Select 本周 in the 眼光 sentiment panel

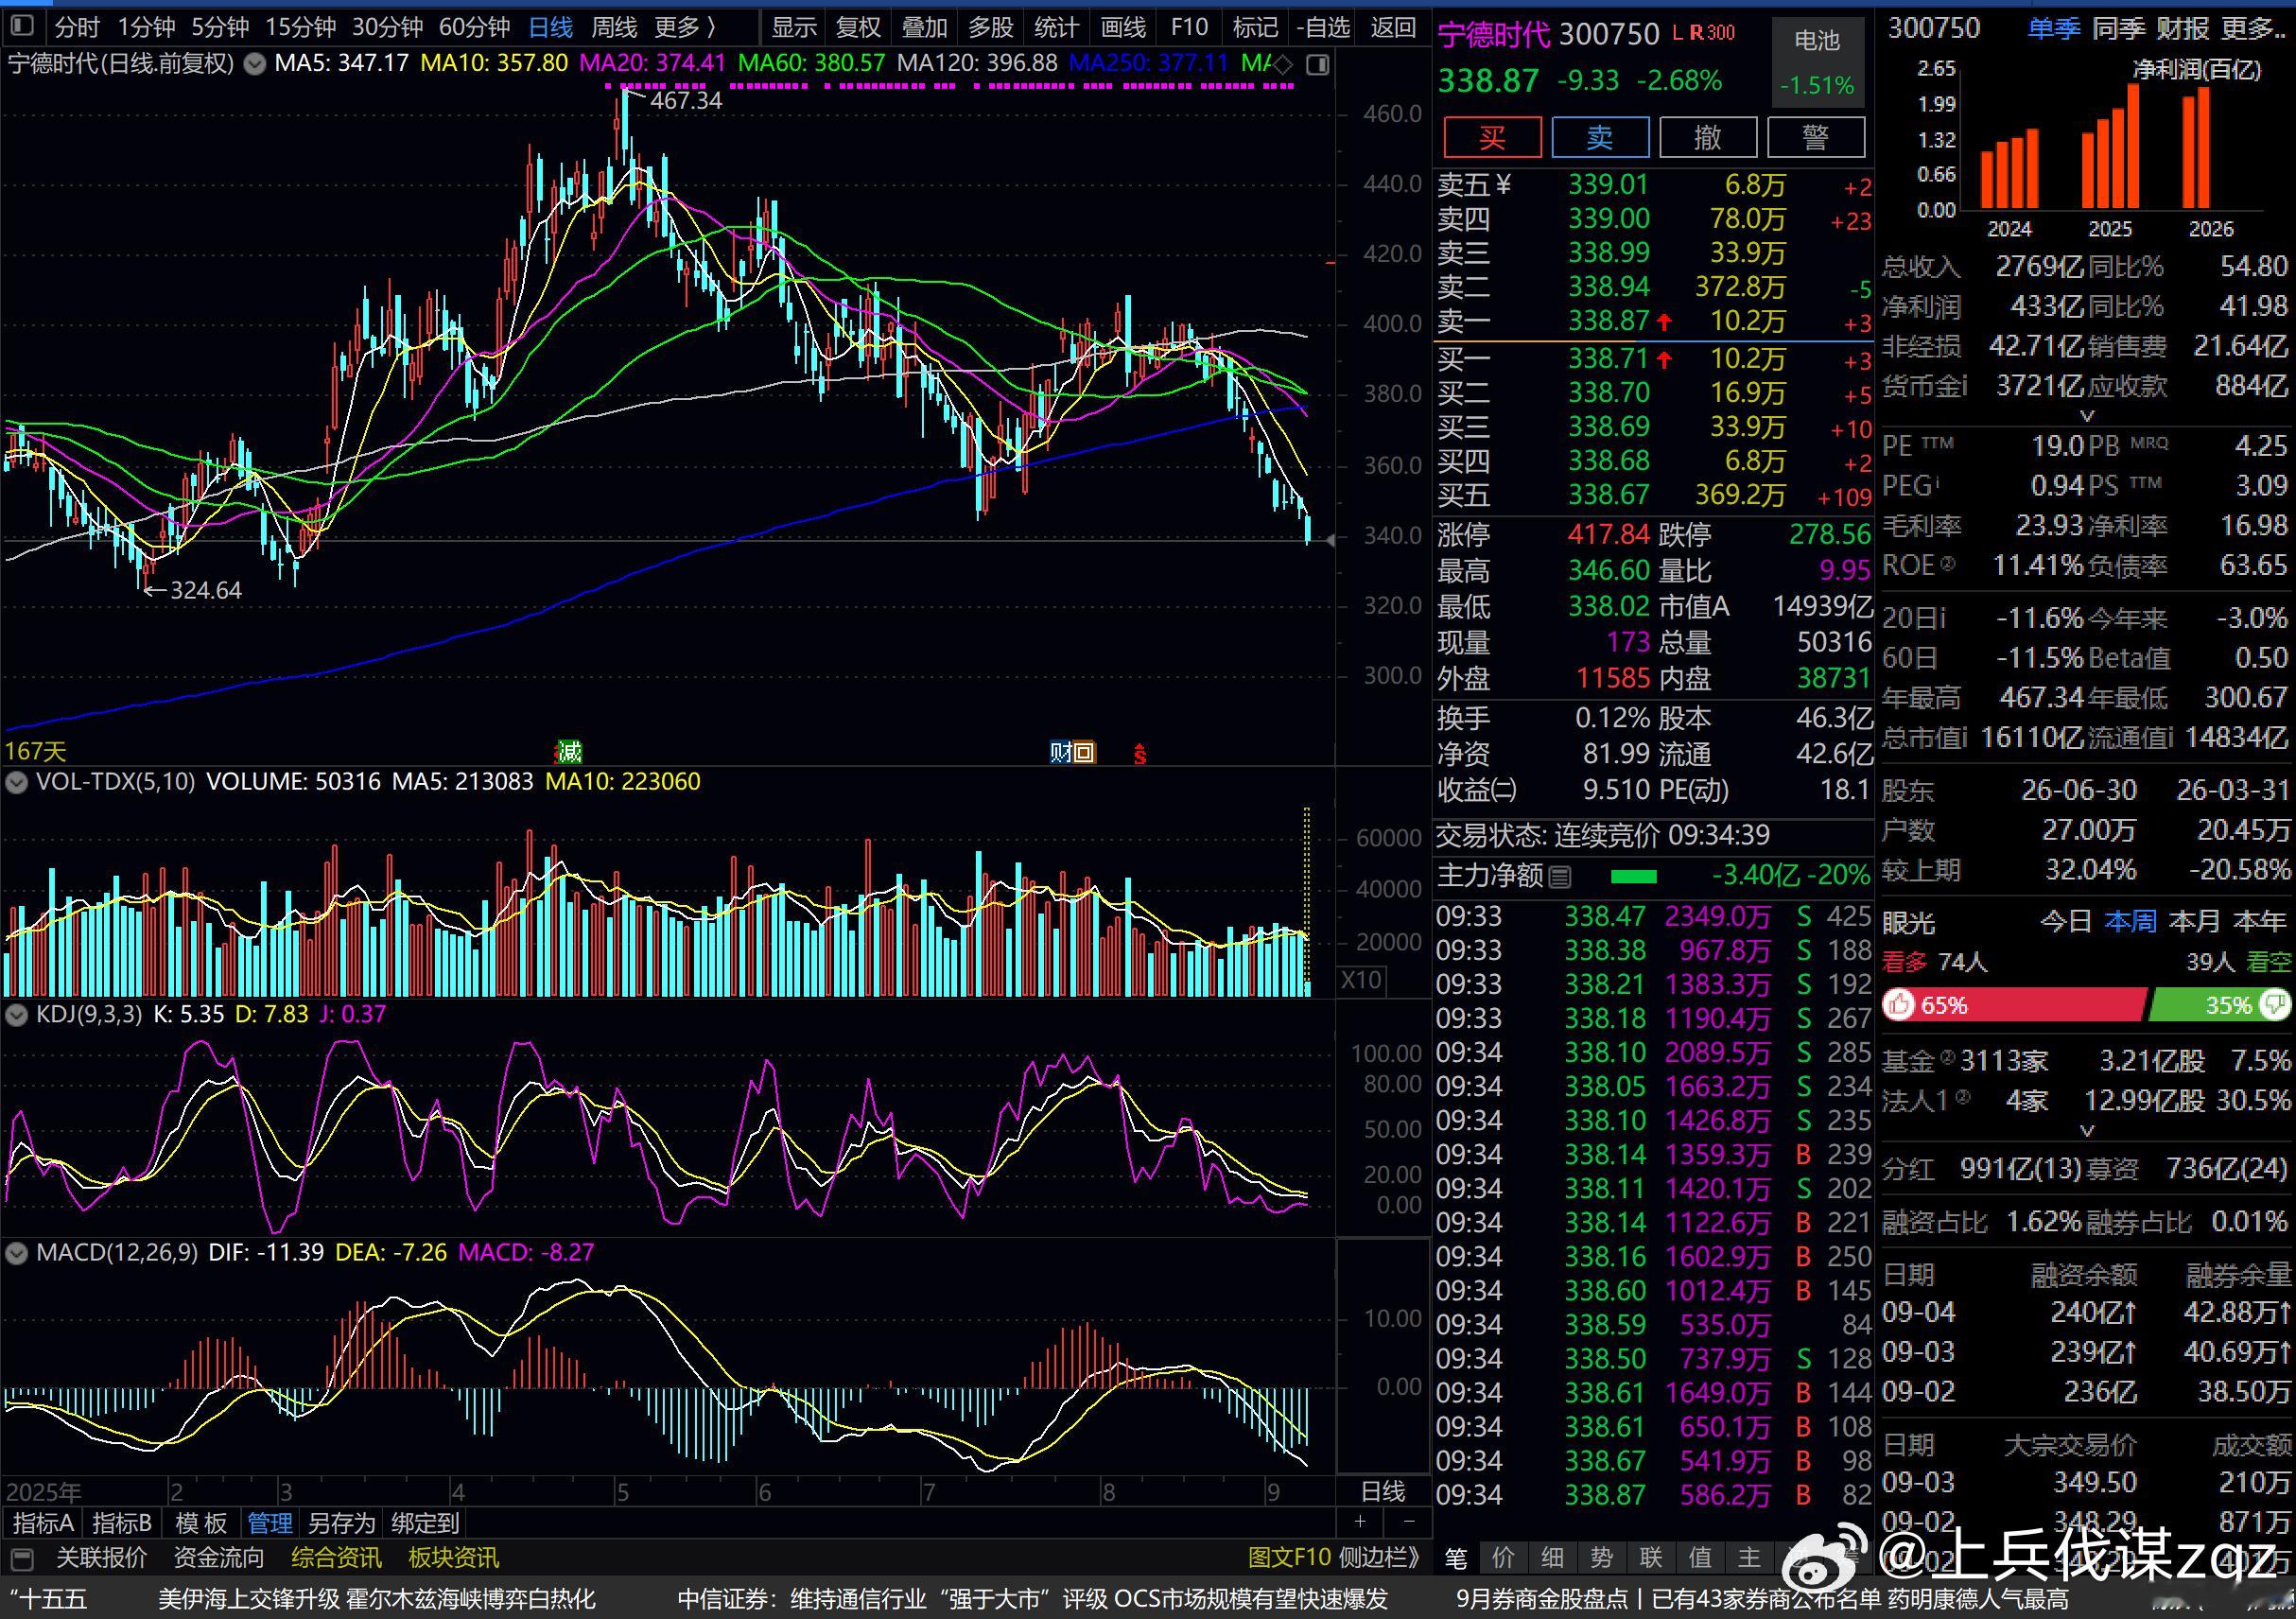(2130, 921)
